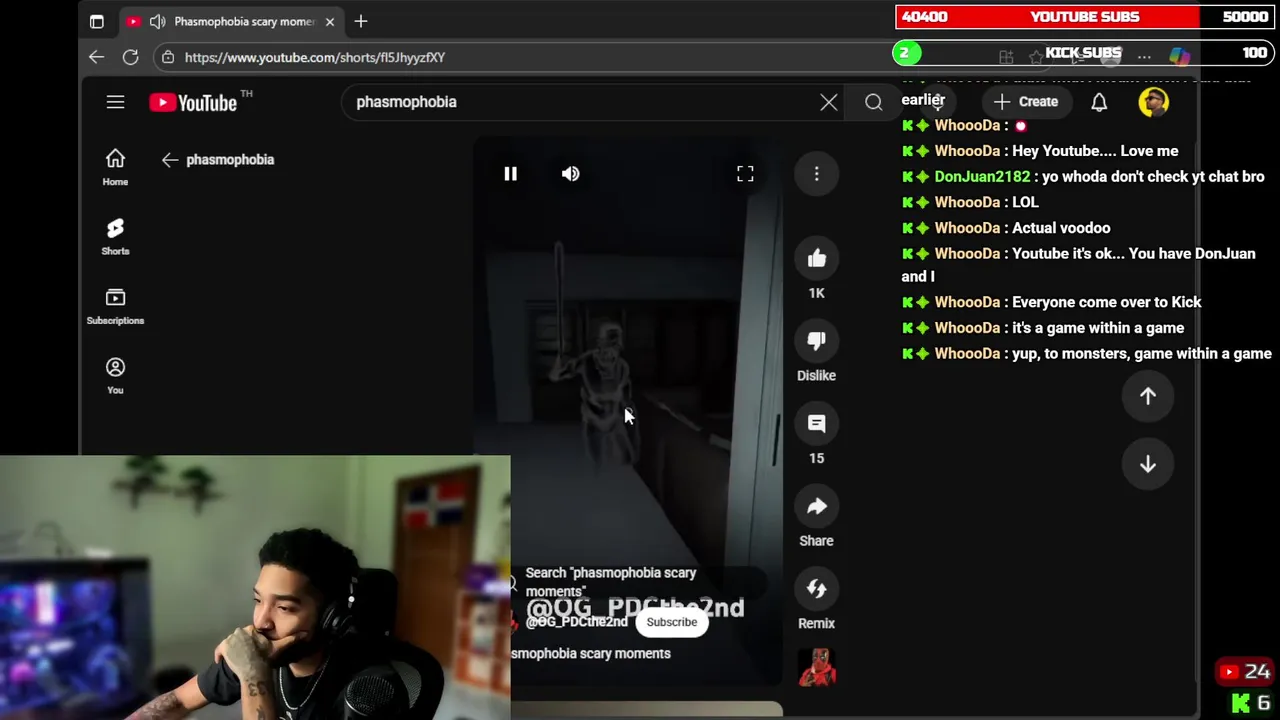Reload the browser page
The width and height of the screenshot is (1280, 720).
(130, 57)
